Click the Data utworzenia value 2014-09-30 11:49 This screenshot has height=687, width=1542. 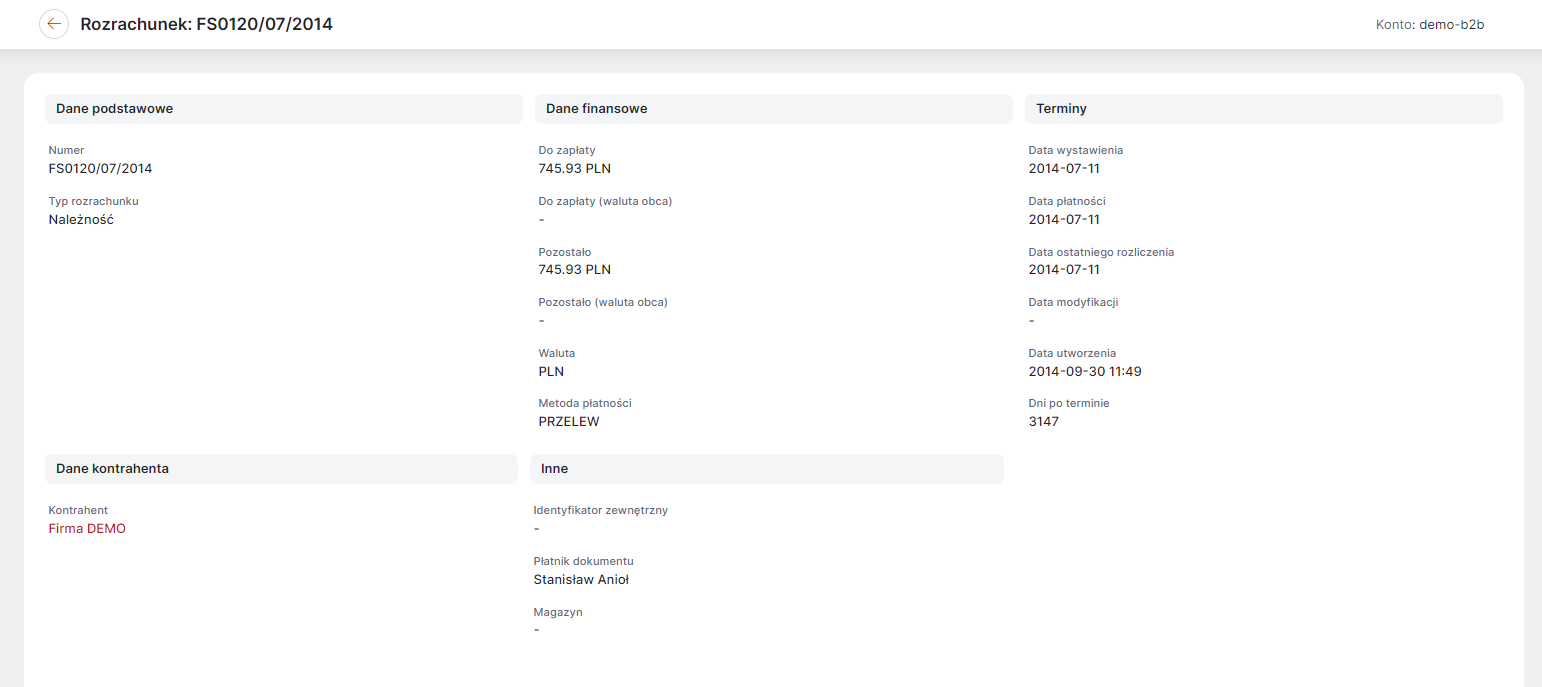1085,371
